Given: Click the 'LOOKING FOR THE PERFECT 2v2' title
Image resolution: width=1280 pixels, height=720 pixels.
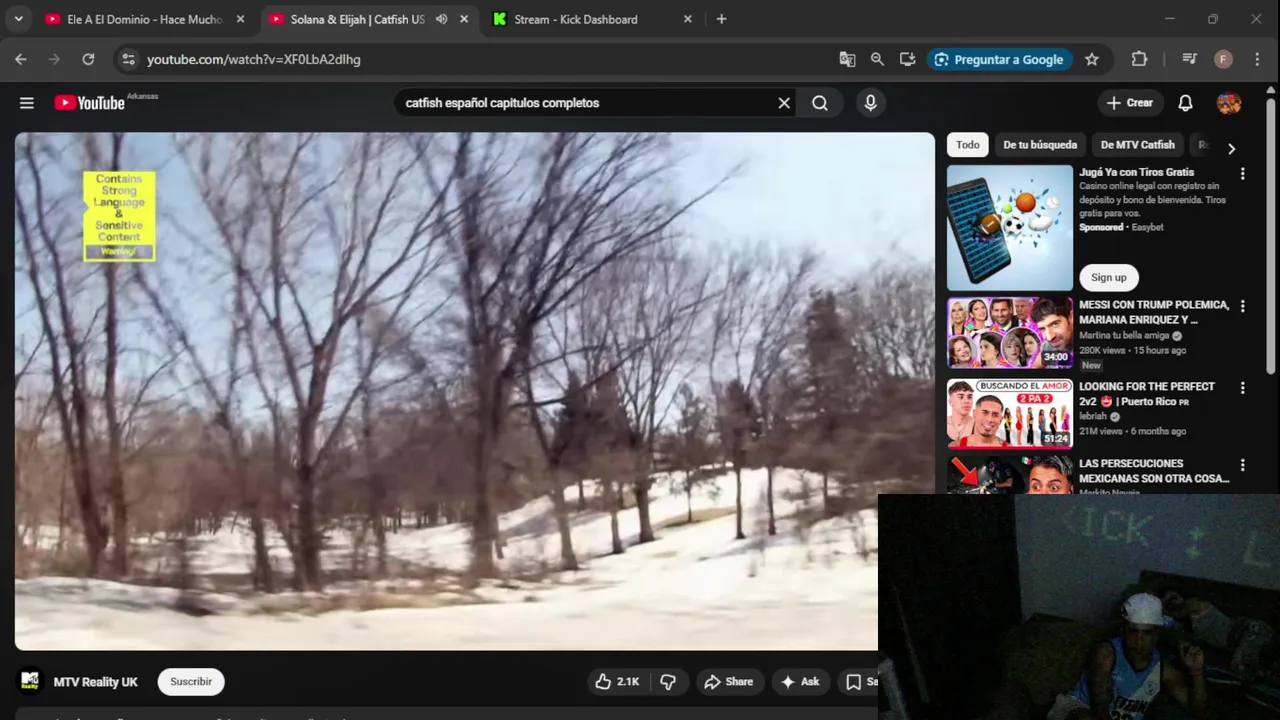Looking at the screenshot, I should [x=1147, y=394].
